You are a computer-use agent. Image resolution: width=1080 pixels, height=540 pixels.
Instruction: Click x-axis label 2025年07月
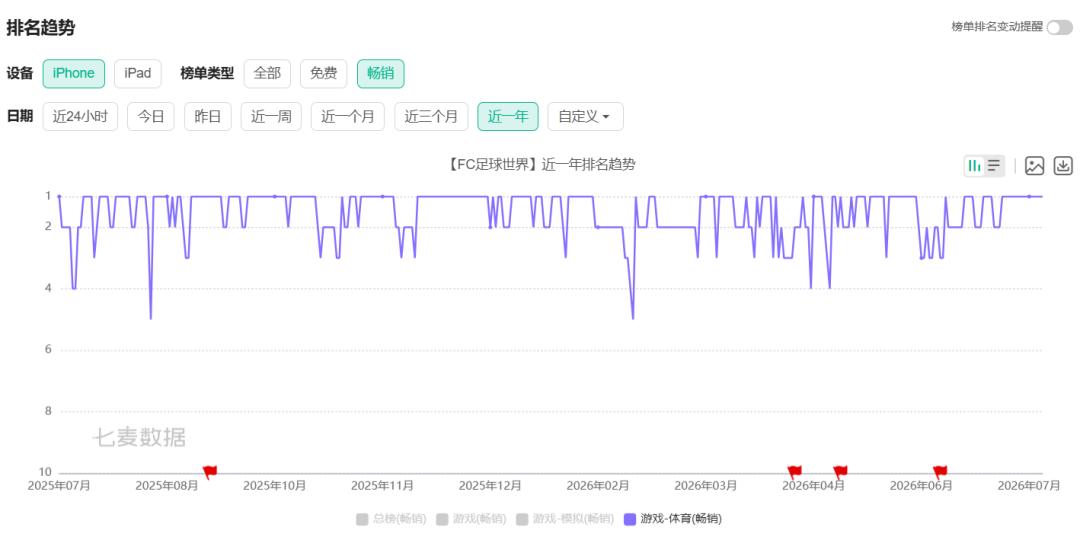(59, 486)
